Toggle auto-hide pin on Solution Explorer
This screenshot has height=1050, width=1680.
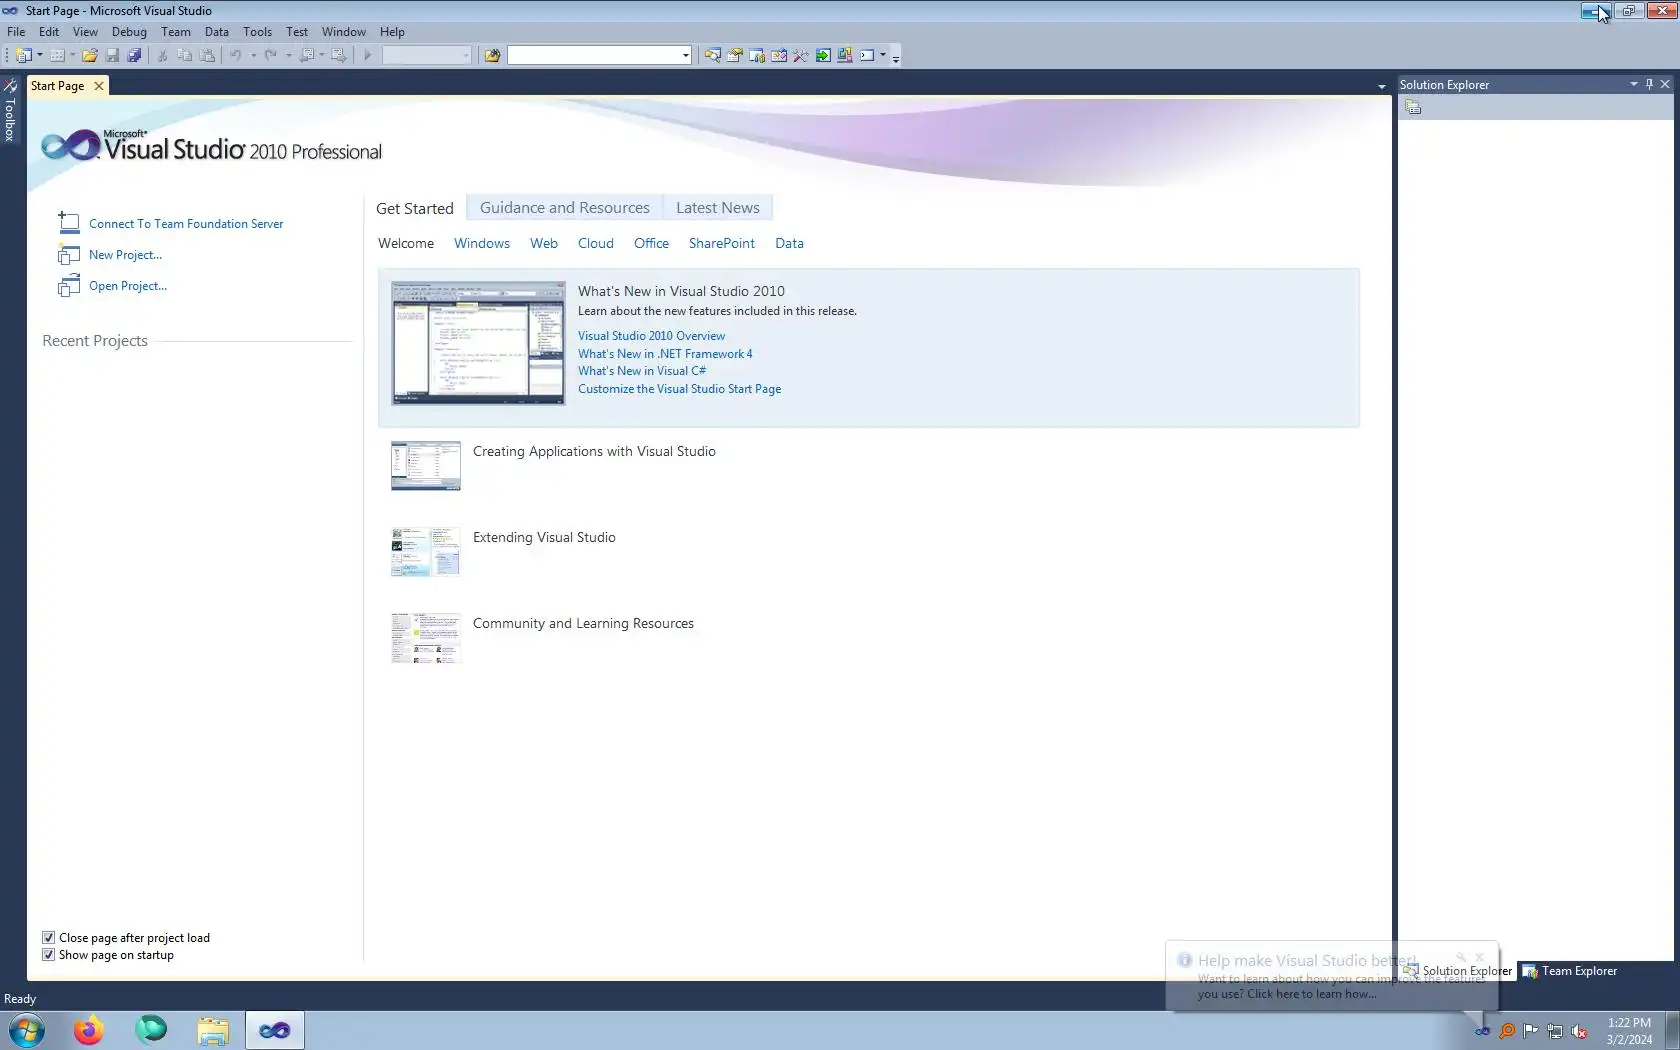1649,84
